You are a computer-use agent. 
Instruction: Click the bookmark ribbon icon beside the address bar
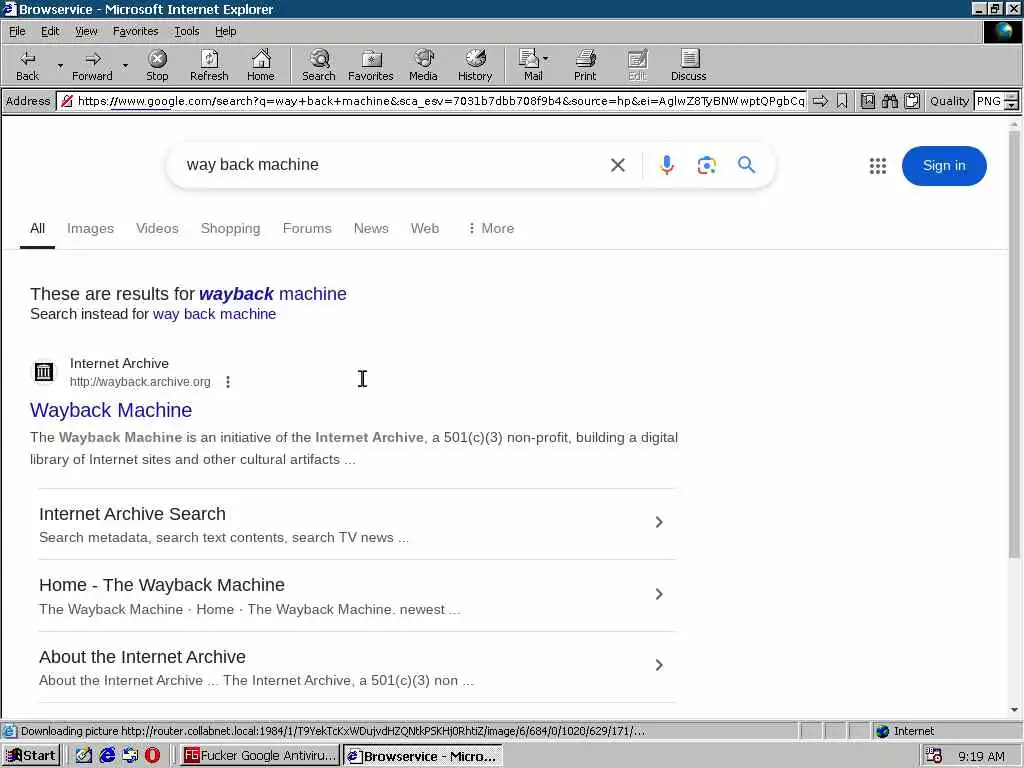tap(842, 101)
